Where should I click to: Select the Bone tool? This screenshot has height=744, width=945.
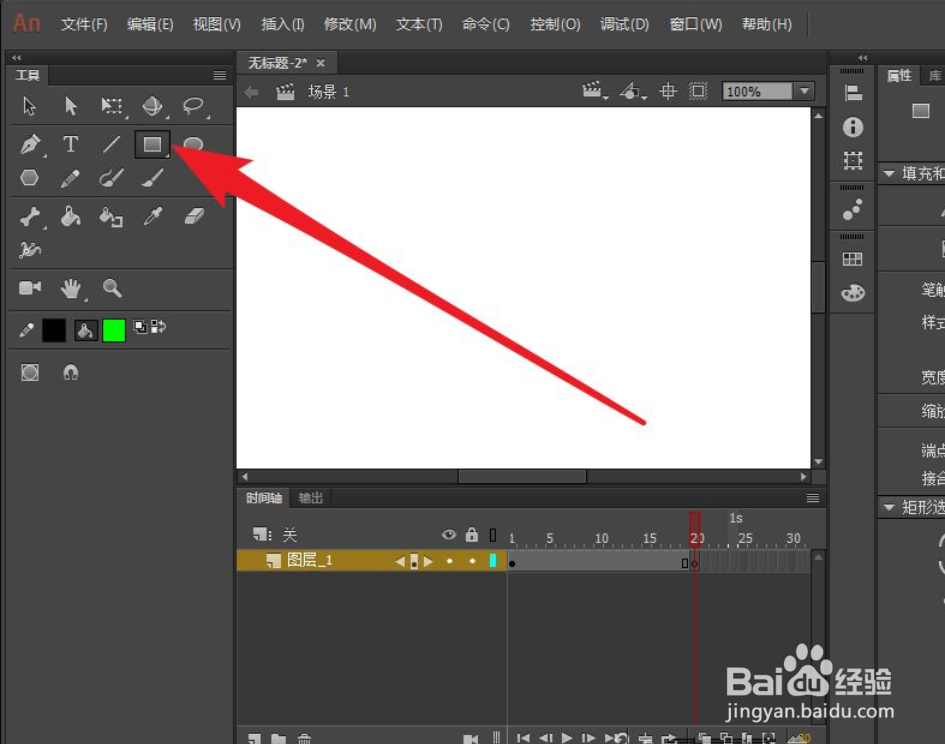(30, 216)
